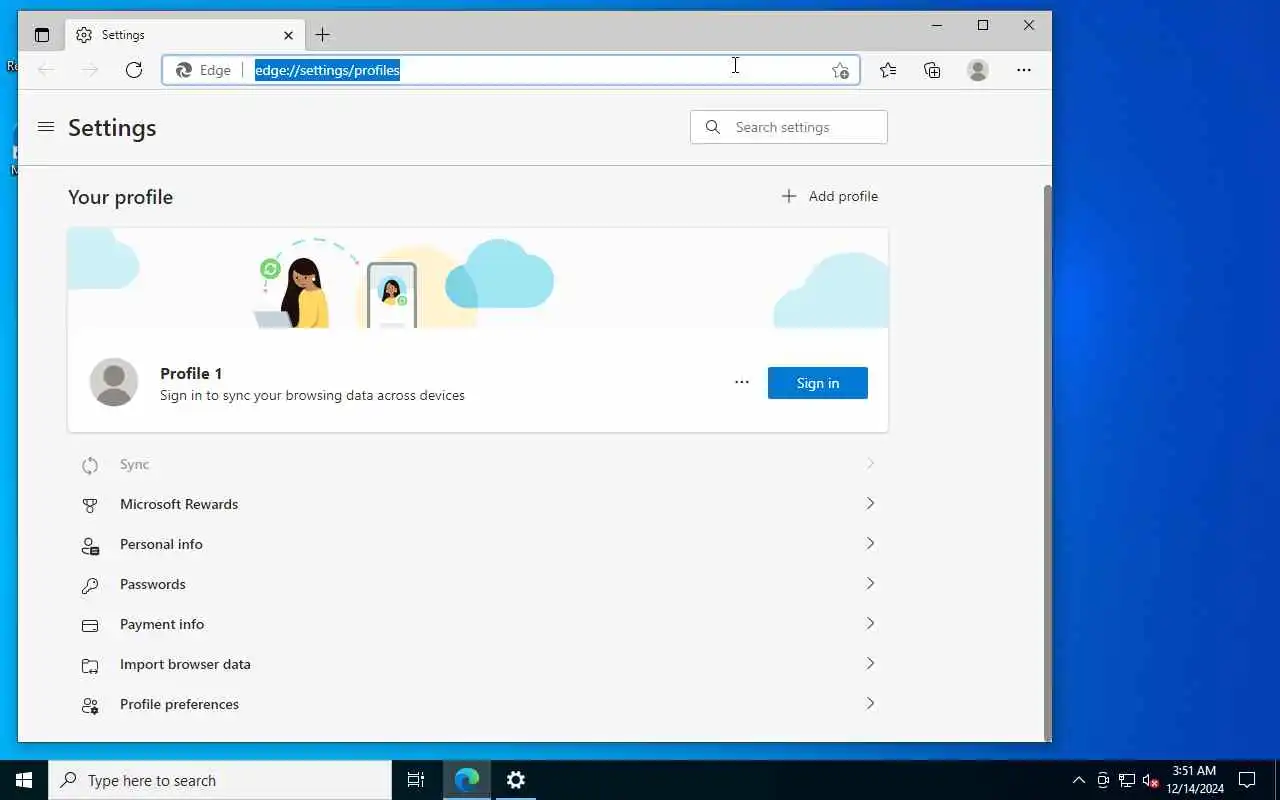This screenshot has height=800, width=1280.
Task: Click the Payment info card icon
Action: click(x=90, y=625)
